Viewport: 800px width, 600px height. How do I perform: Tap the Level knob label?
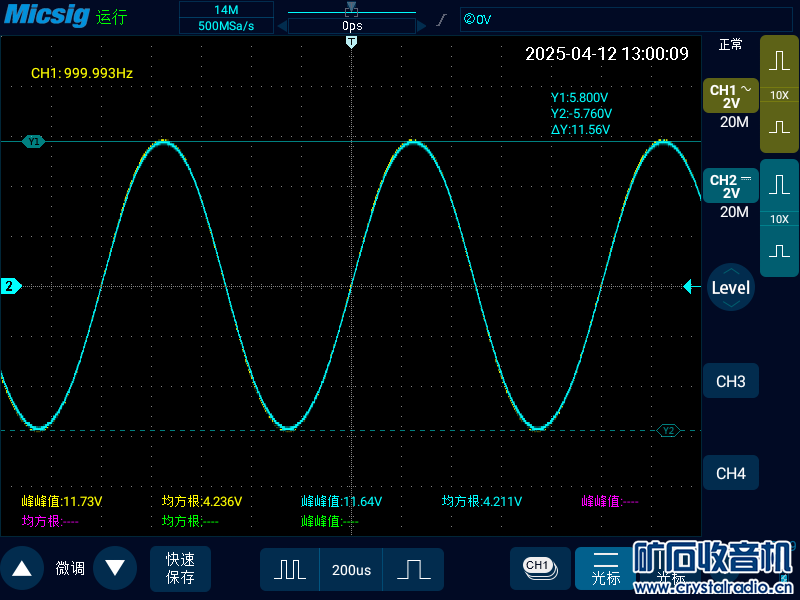coord(731,288)
